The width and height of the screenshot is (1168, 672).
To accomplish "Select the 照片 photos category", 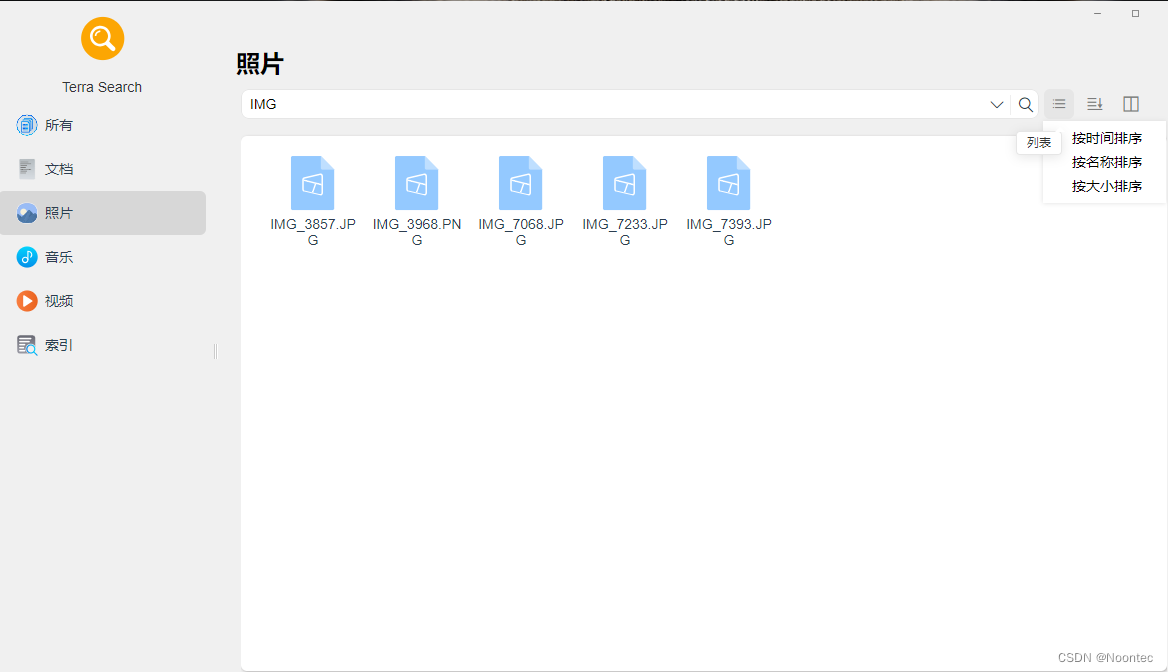I will click(103, 213).
